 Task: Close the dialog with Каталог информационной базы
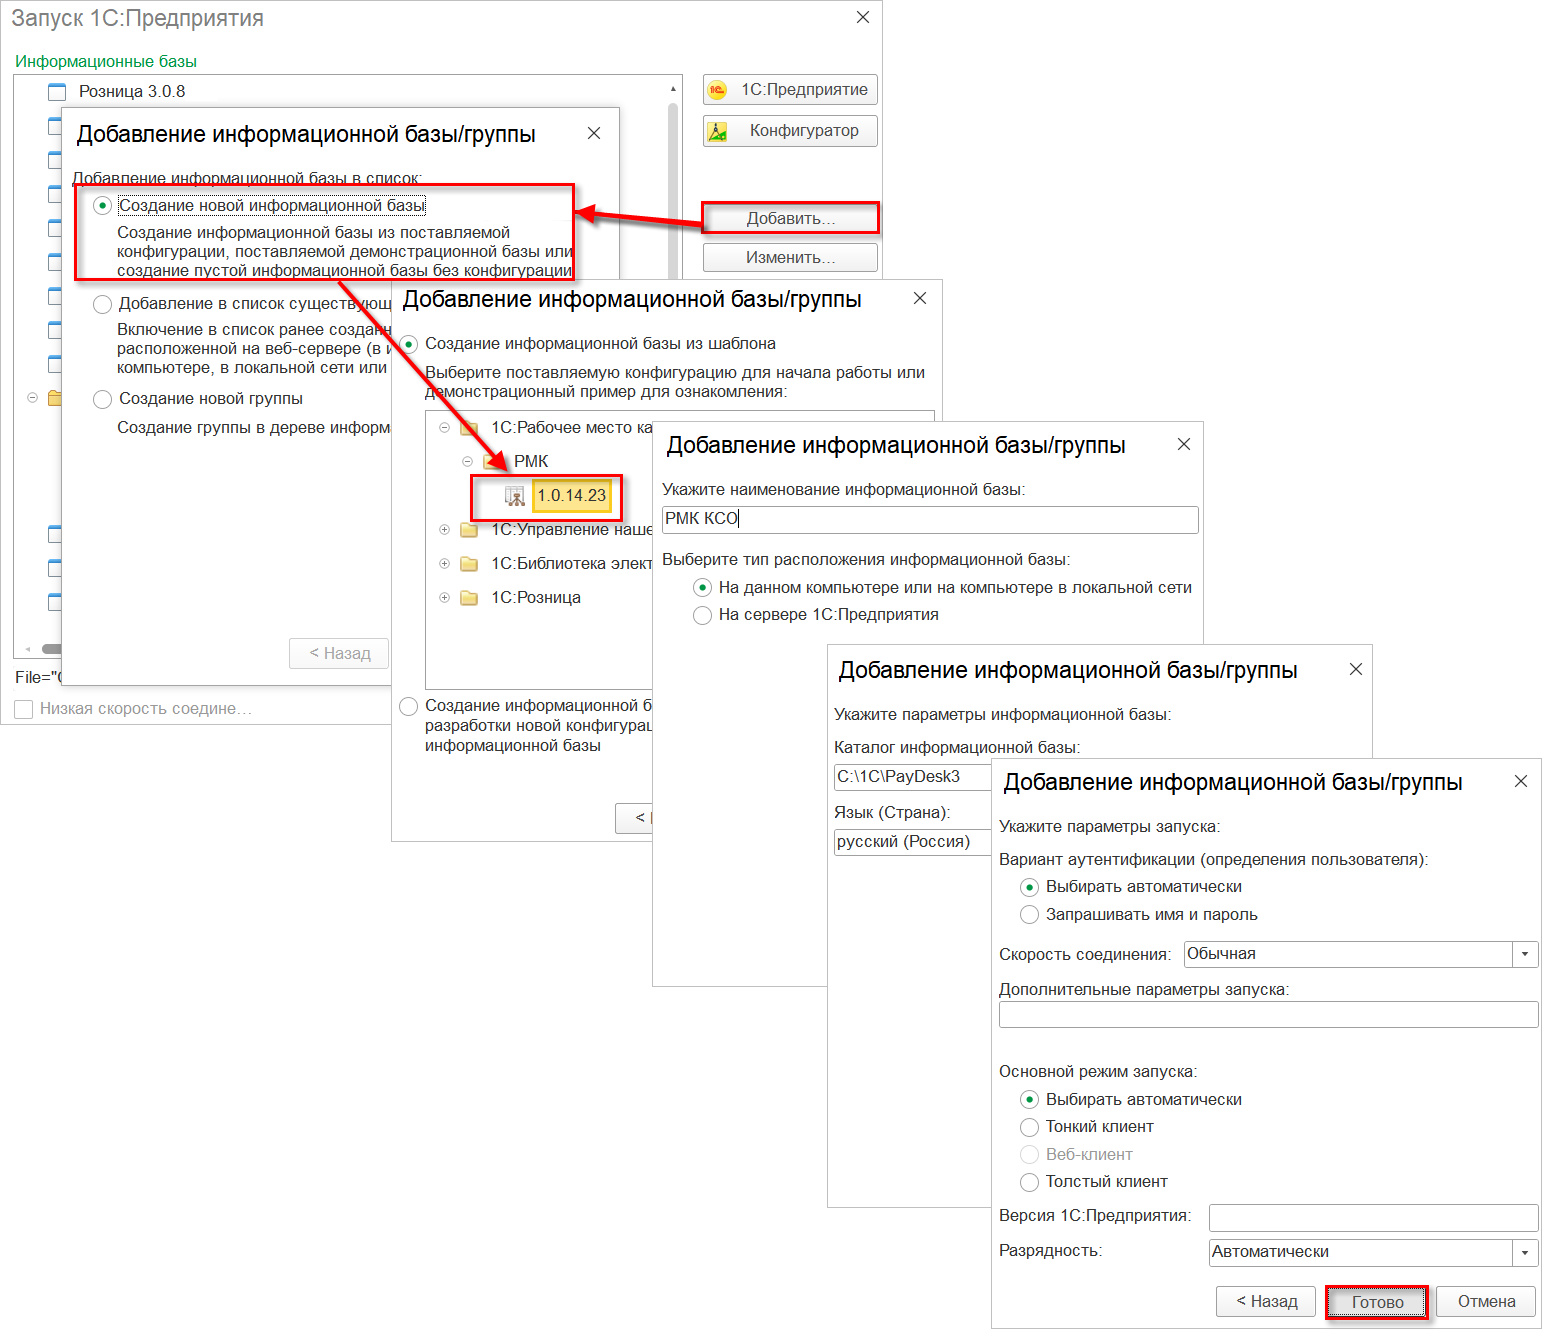coord(1356,669)
